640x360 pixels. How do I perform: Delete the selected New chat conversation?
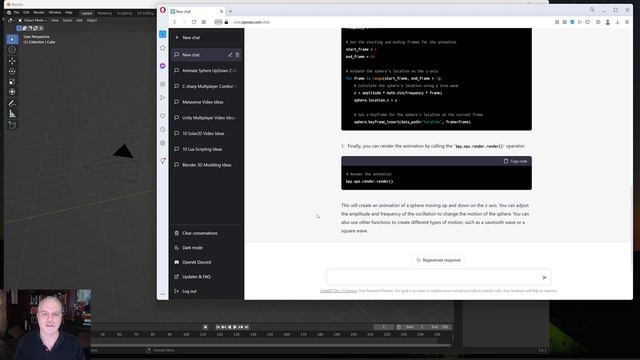(237, 55)
